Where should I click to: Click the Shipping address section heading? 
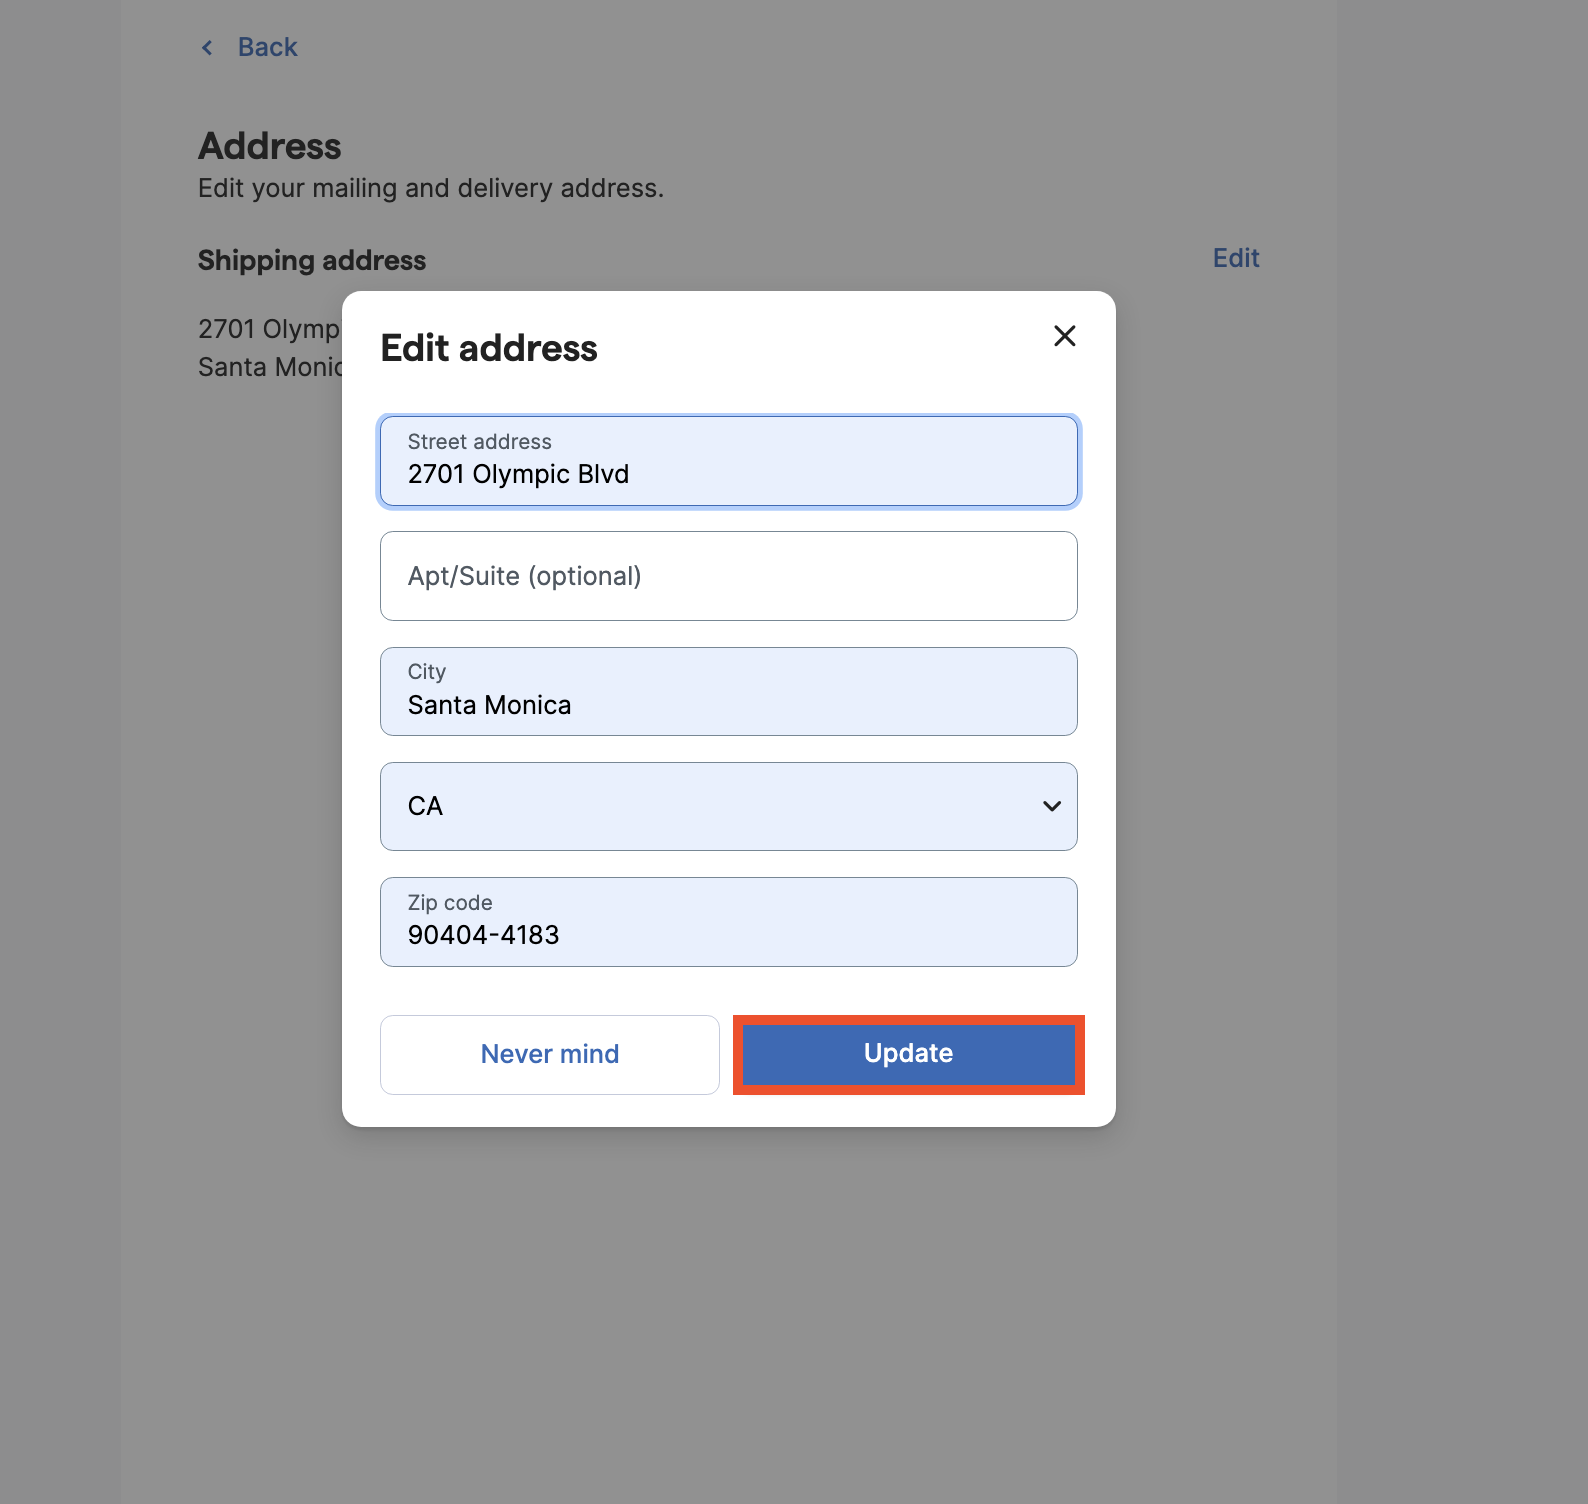(312, 260)
